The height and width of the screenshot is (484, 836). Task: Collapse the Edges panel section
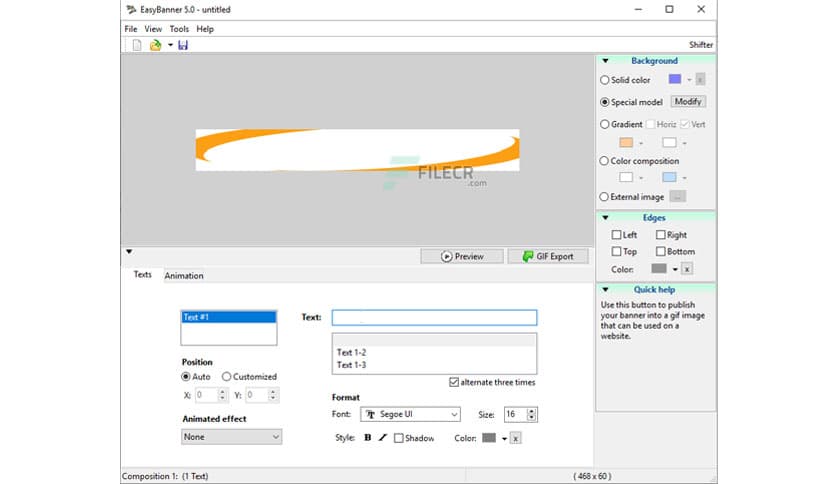point(605,217)
